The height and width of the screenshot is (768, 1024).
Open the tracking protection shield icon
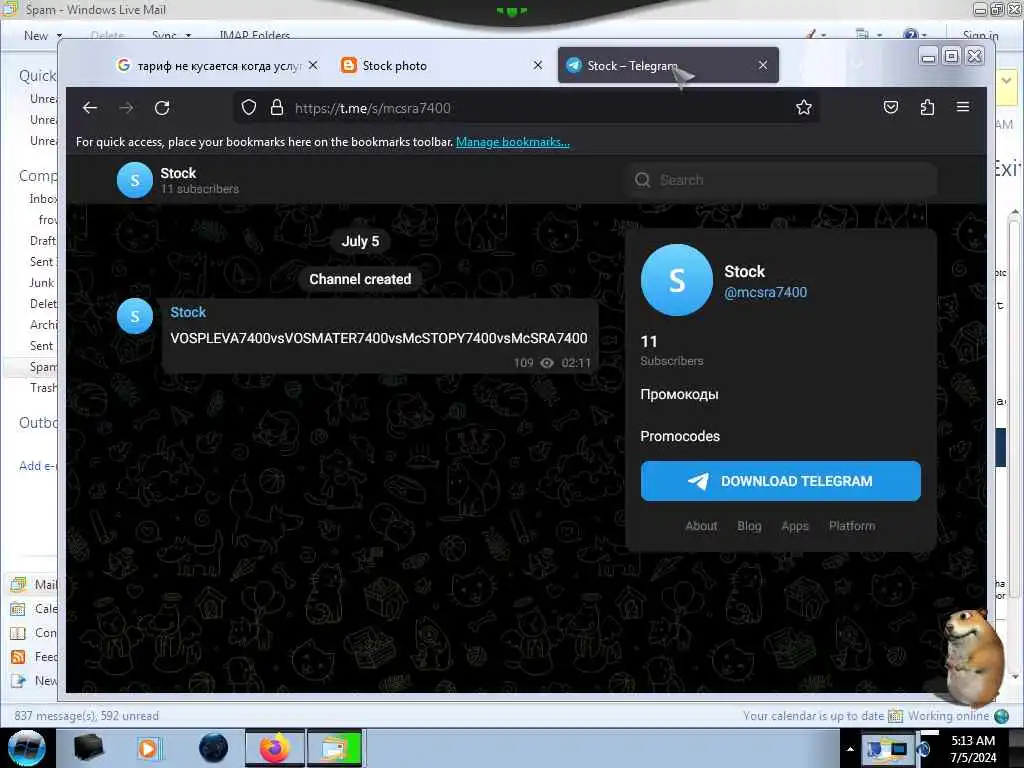pyautogui.click(x=249, y=108)
